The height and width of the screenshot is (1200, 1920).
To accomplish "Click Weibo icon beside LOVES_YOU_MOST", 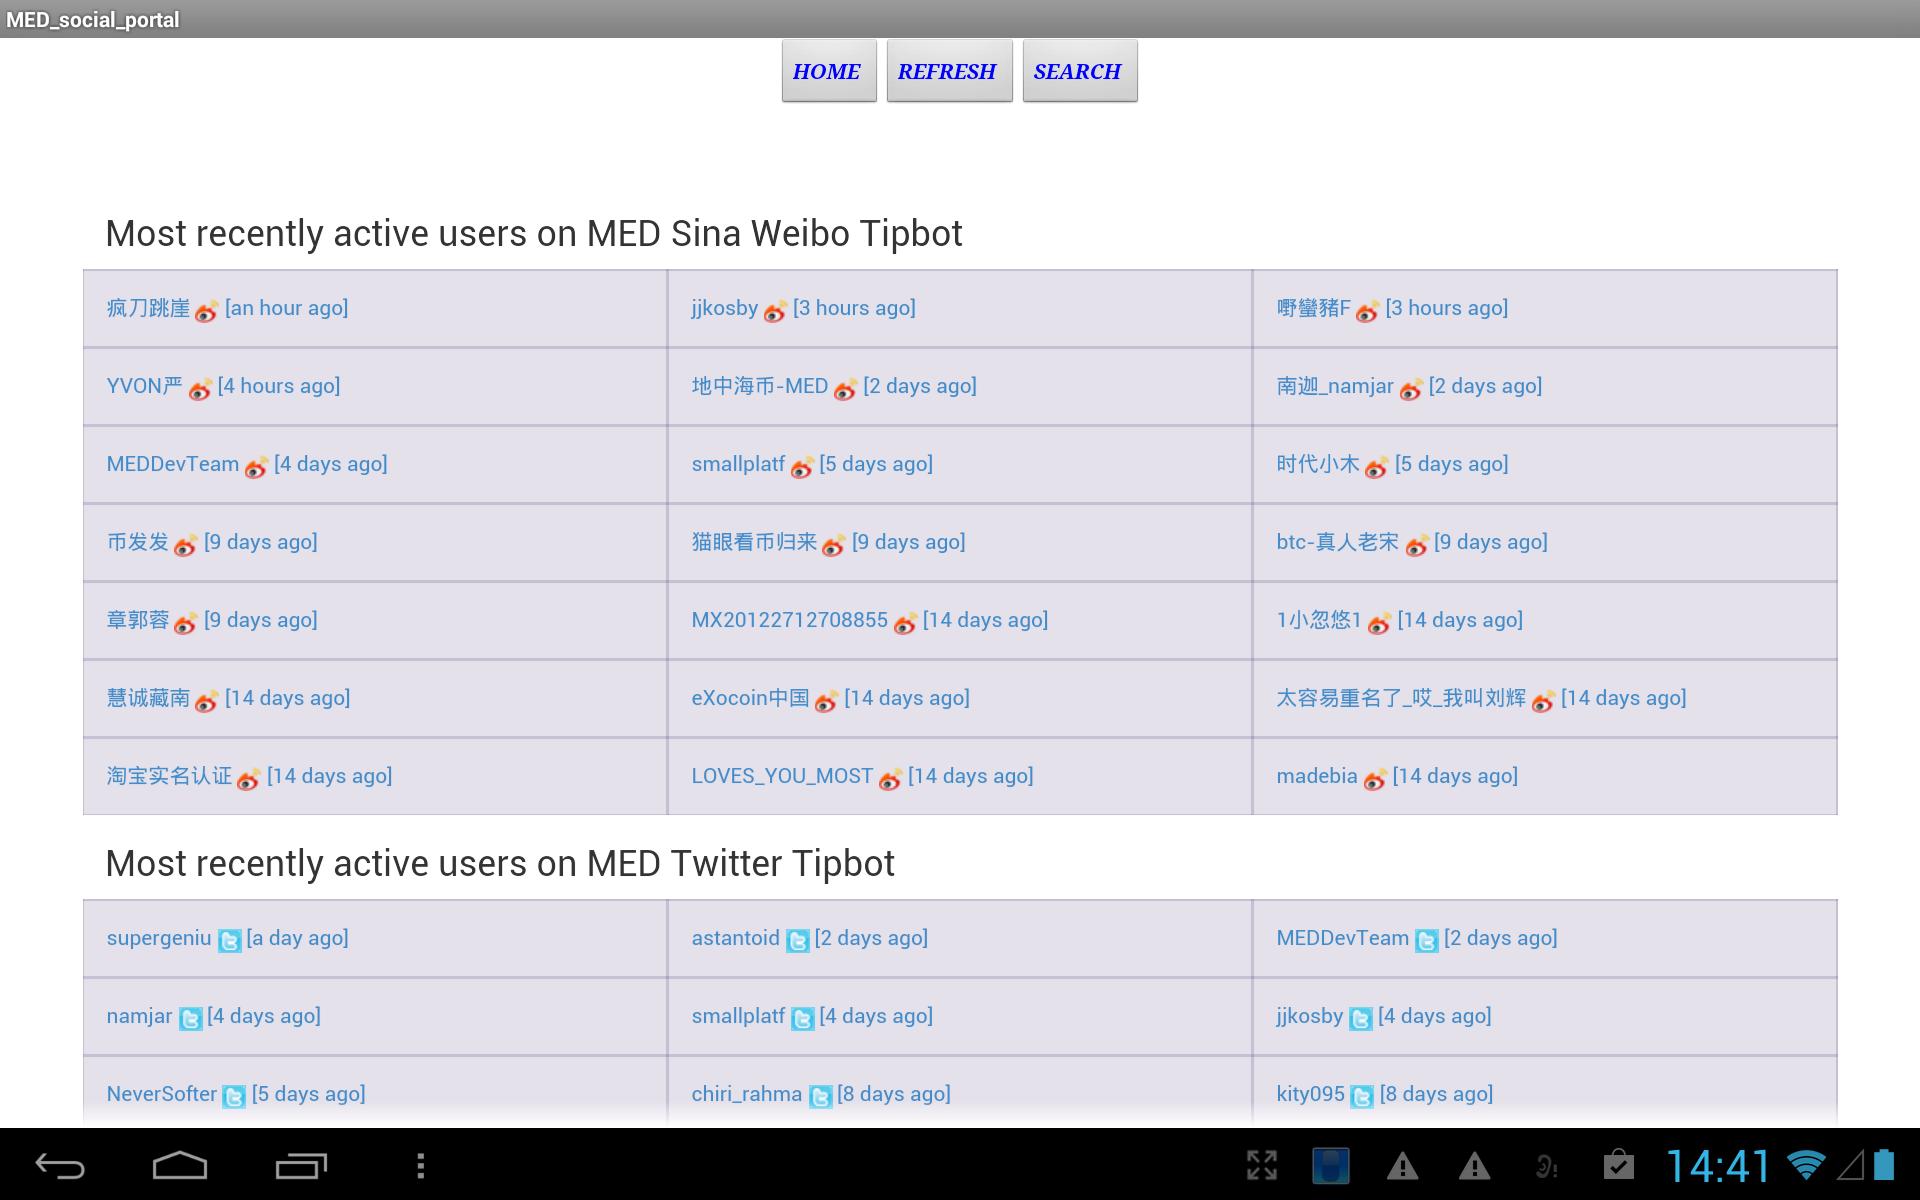I will pyautogui.click(x=890, y=779).
